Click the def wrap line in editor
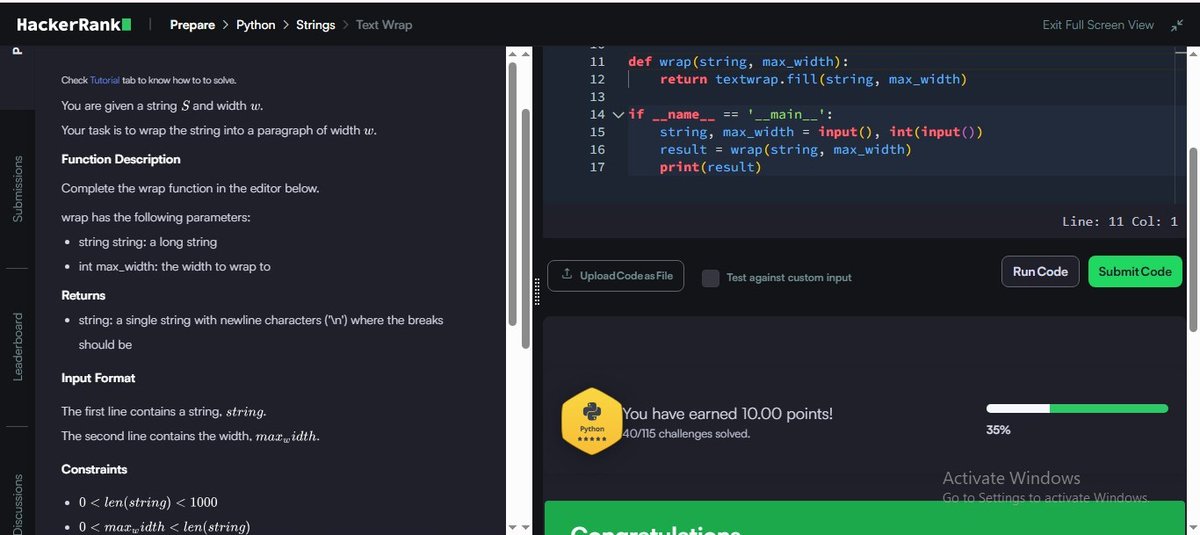The height and width of the screenshot is (535, 1200). [x=738, y=62]
